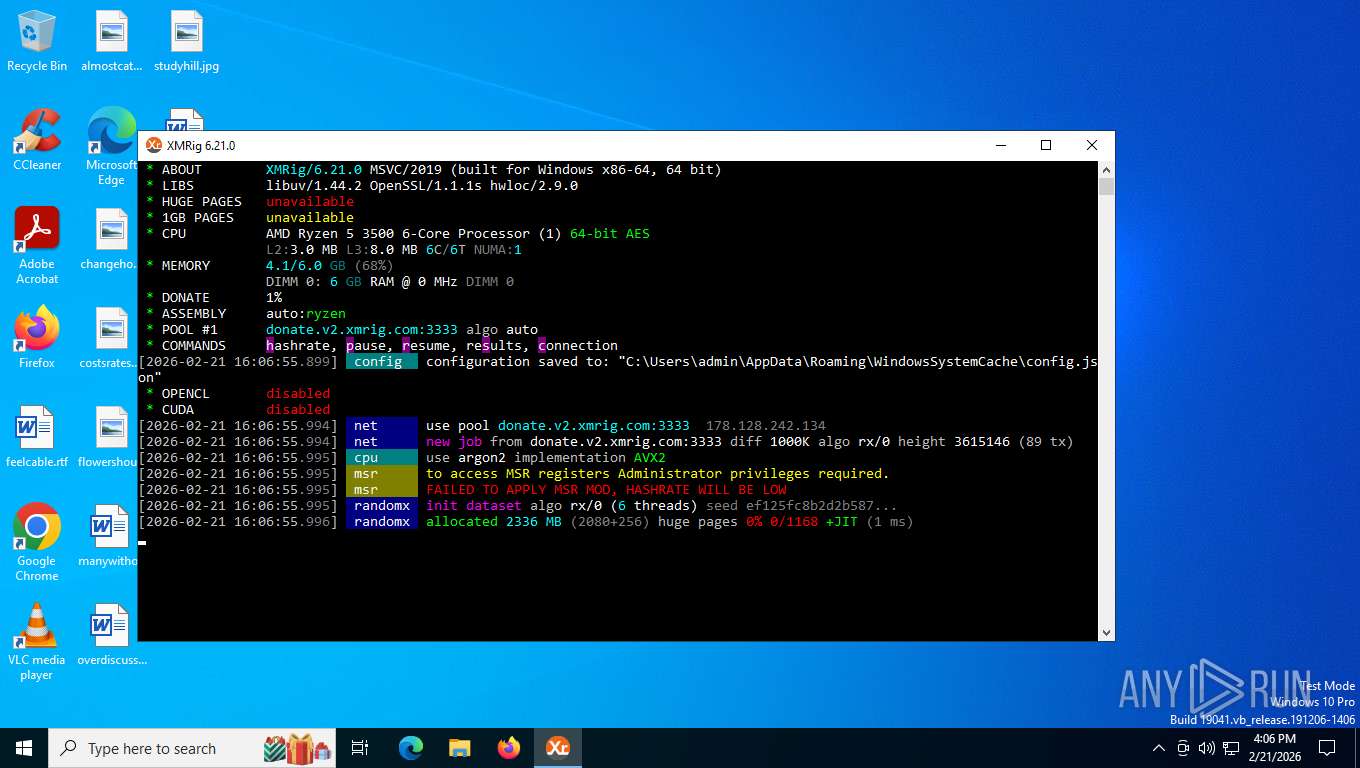Click the IP address 178.128.242.134

point(766,425)
